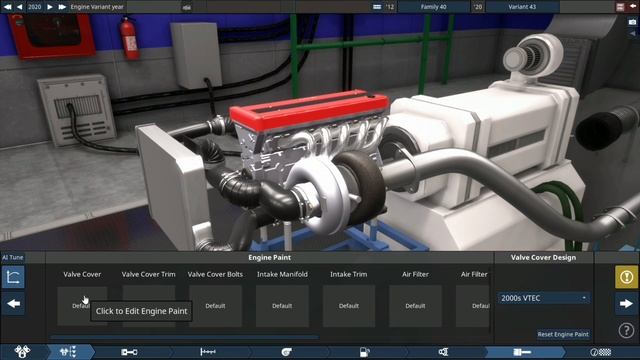Go to next step with right arrow

click(x=627, y=304)
